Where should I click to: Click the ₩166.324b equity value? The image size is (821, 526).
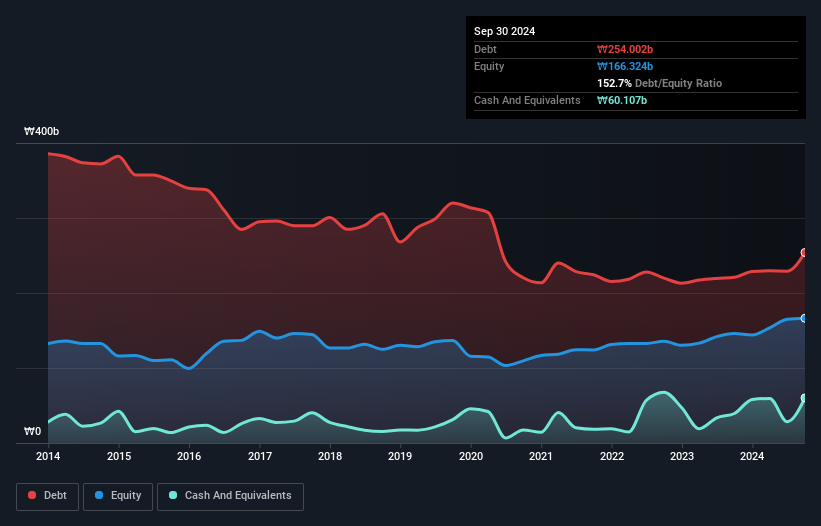pos(625,66)
